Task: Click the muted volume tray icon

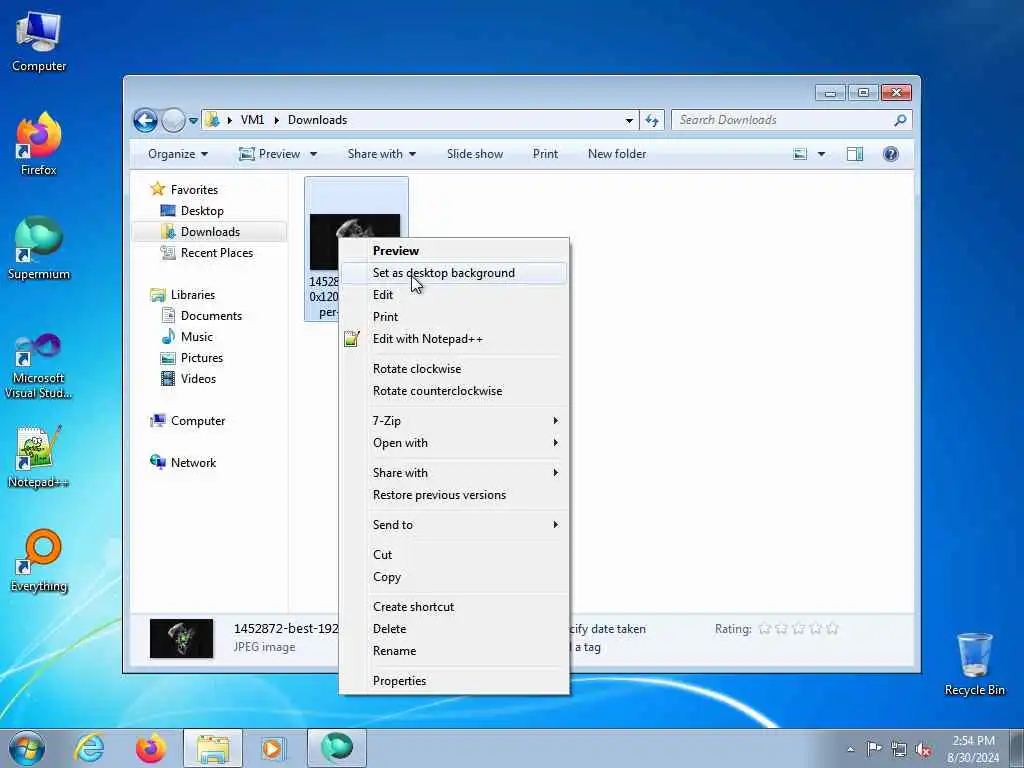Action: [x=923, y=749]
